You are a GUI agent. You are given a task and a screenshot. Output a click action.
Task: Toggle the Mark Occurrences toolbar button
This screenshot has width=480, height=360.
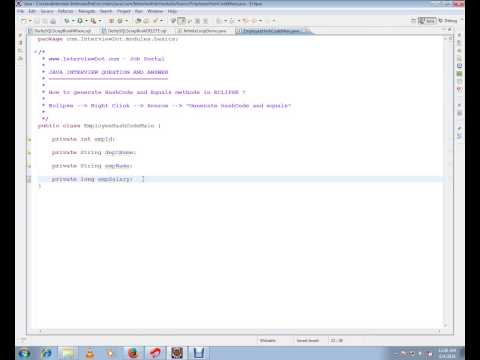coord(181,21)
